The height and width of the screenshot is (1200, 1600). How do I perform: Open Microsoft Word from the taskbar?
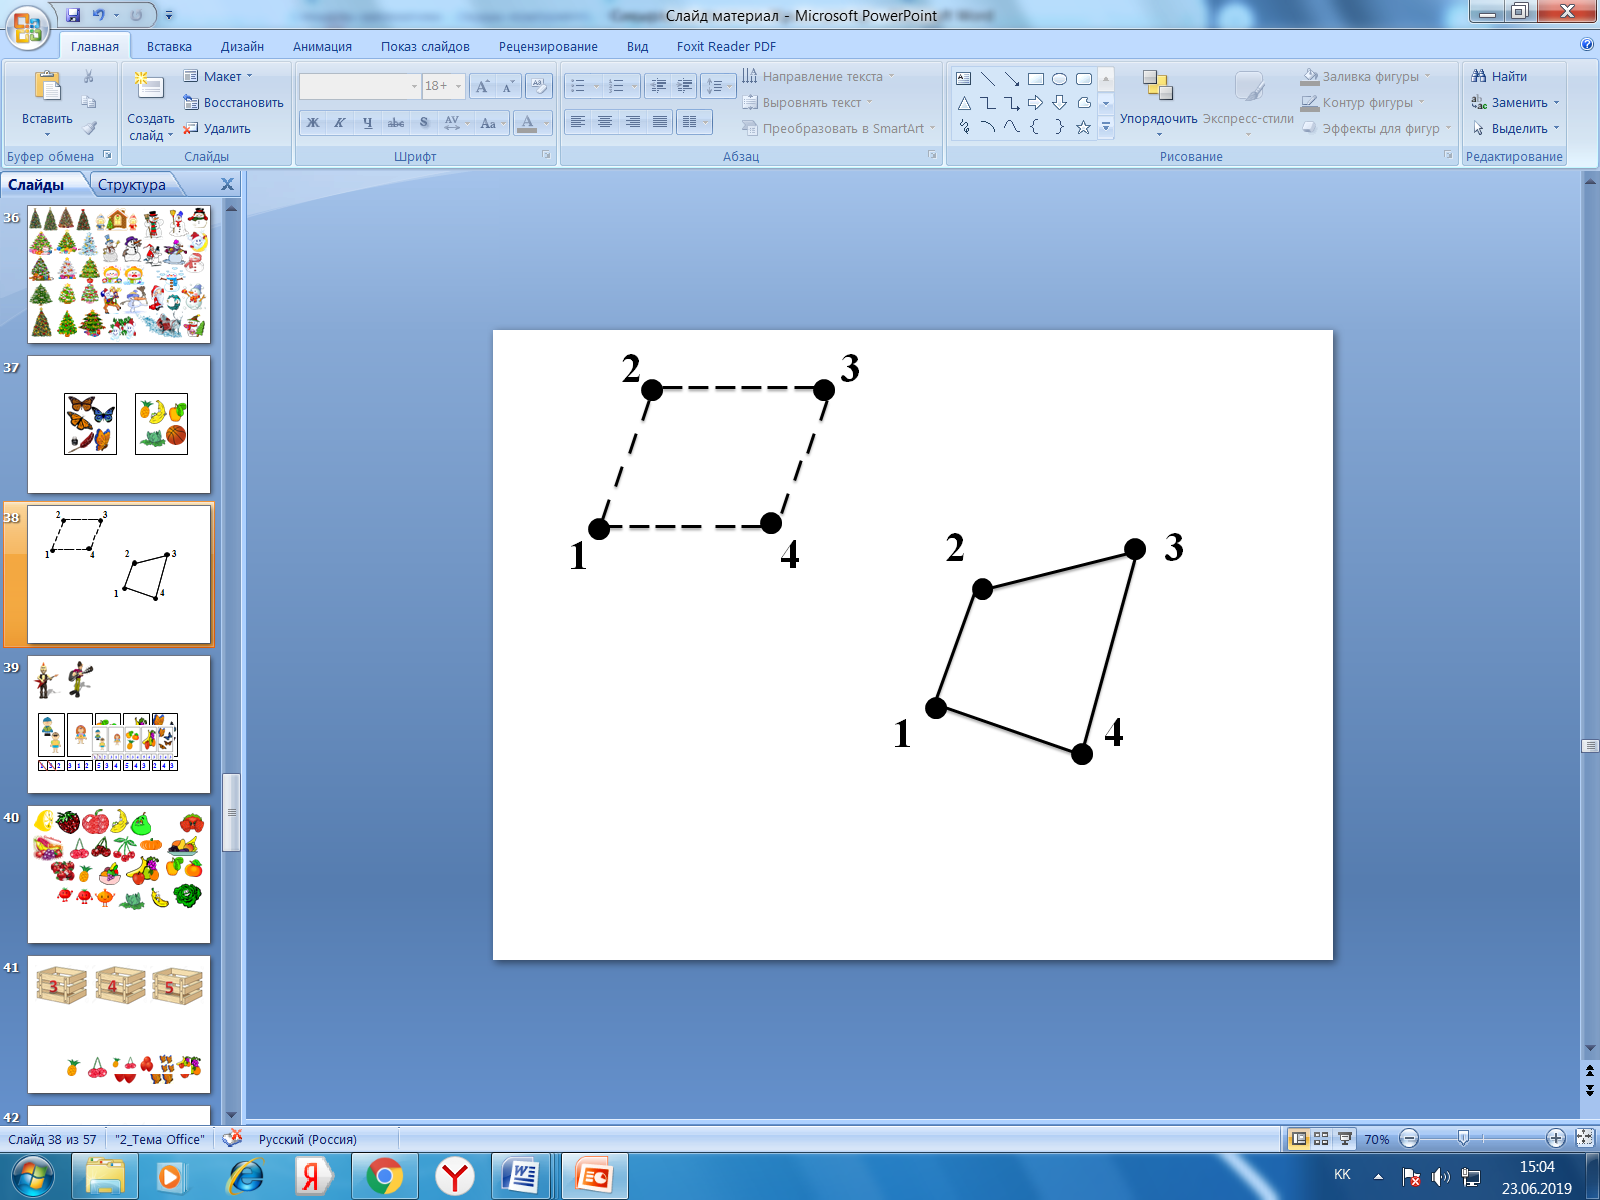521,1176
